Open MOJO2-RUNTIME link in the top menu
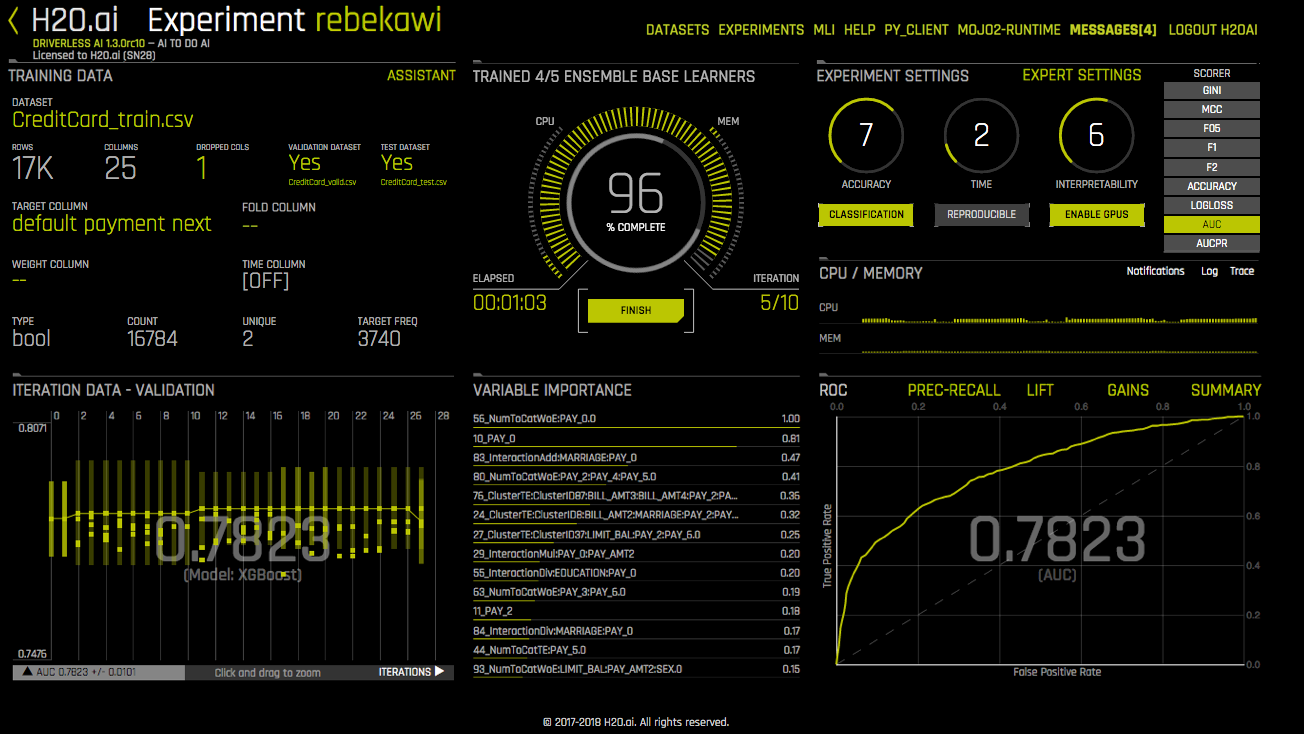The width and height of the screenshot is (1304, 734). click(1009, 30)
